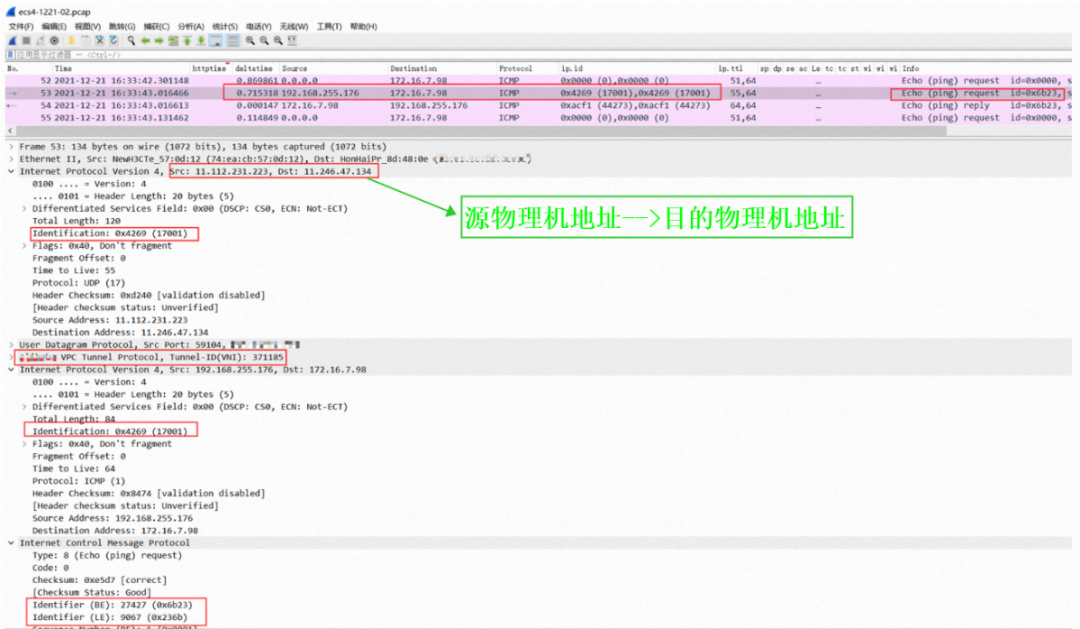Select the Total Length: 120 line
Image resolution: width=1080 pixels, height=629 pixels.
pyautogui.click(x=76, y=221)
